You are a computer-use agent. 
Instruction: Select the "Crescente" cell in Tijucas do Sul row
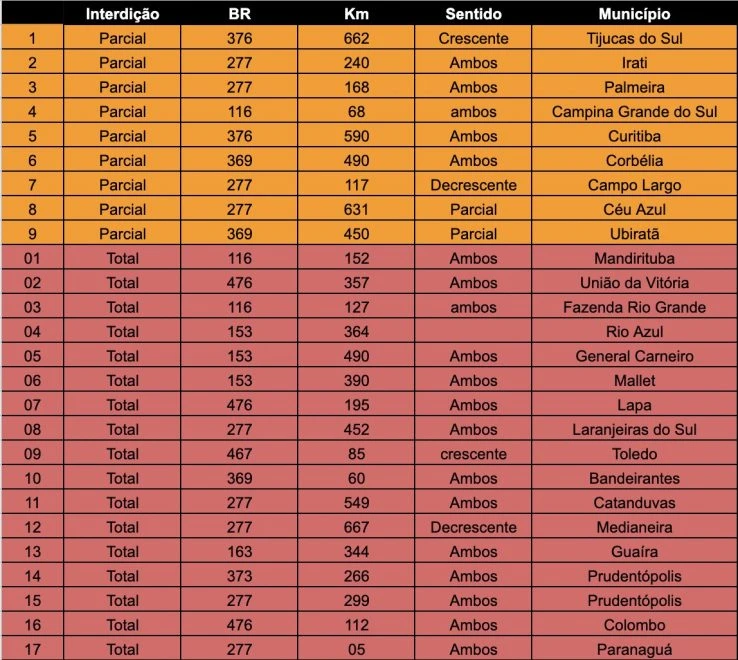tap(473, 39)
